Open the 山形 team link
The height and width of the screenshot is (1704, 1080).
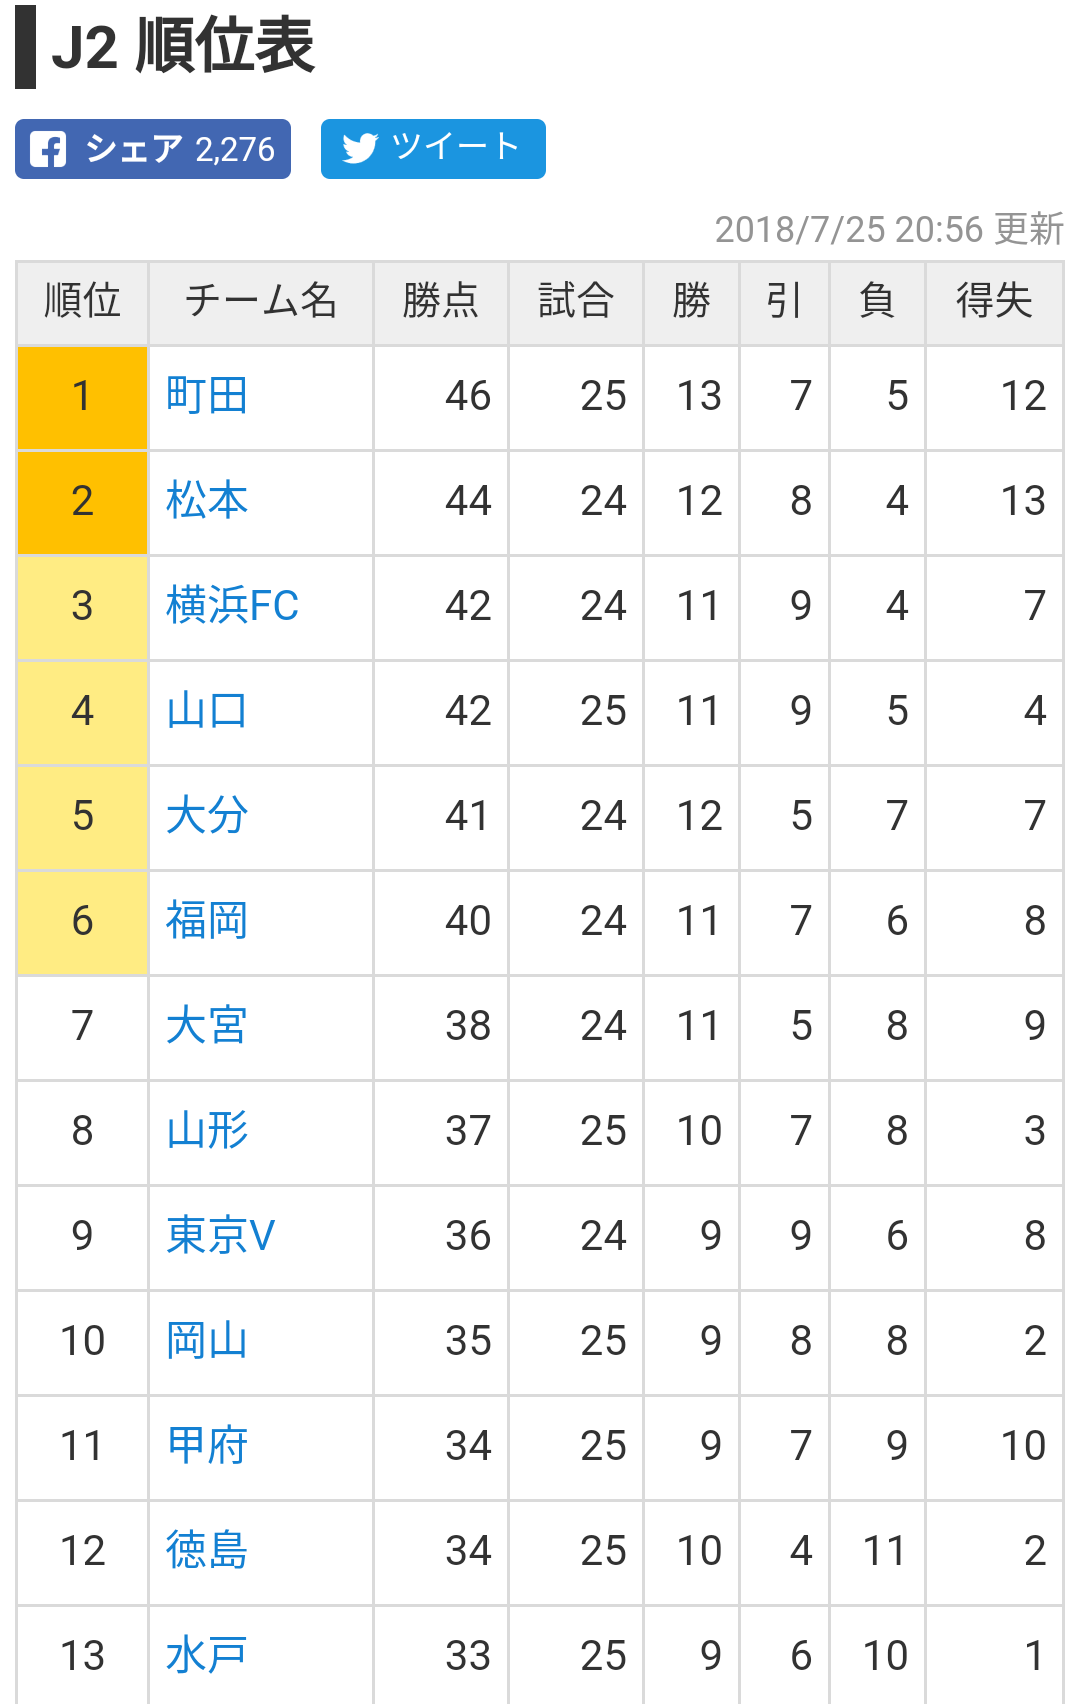tap(207, 1131)
